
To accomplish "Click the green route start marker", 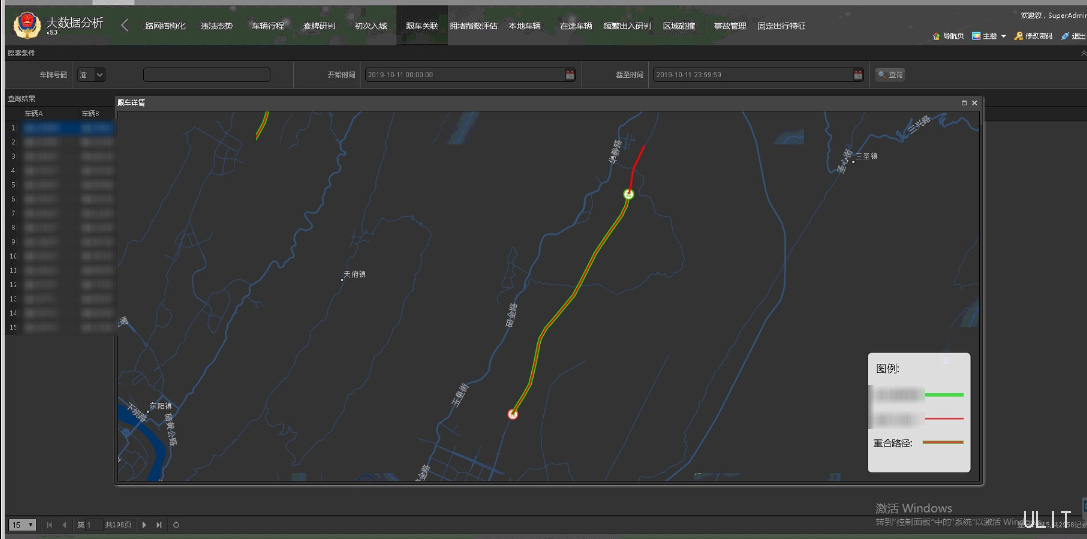I will coord(629,194).
